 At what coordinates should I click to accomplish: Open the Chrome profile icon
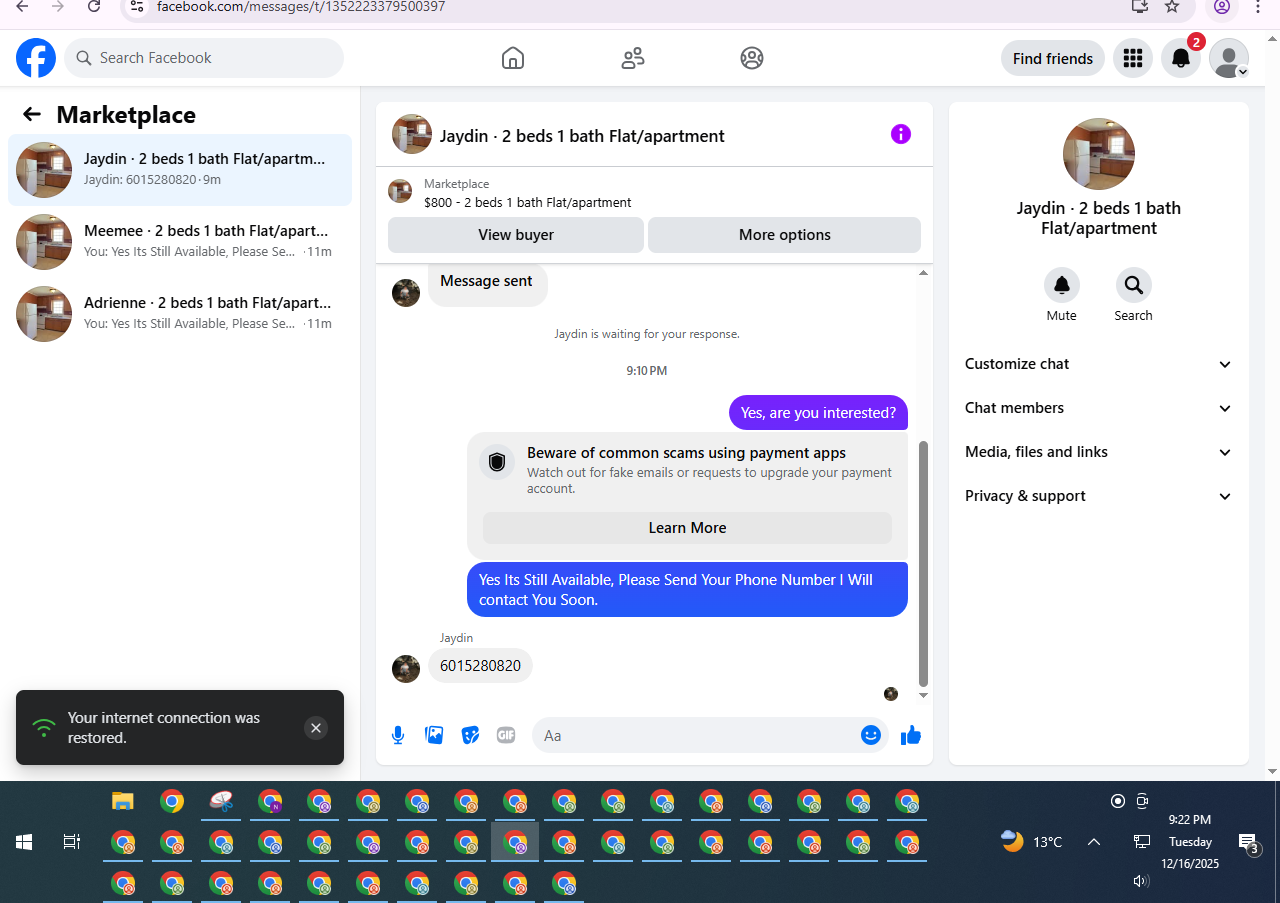[1221, 6]
